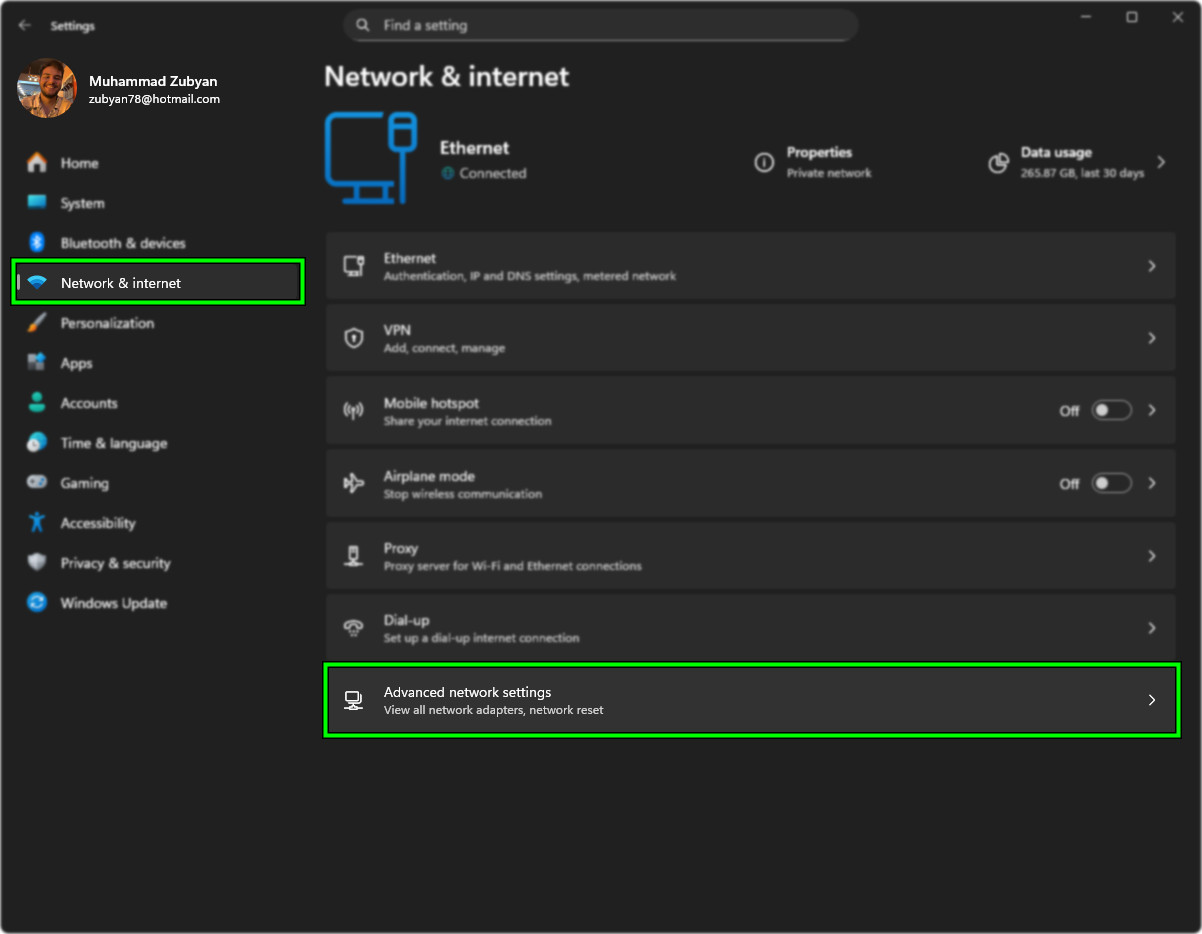1202x934 pixels.
Task: Click the Proxy row chevron arrow
Action: (1152, 556)
